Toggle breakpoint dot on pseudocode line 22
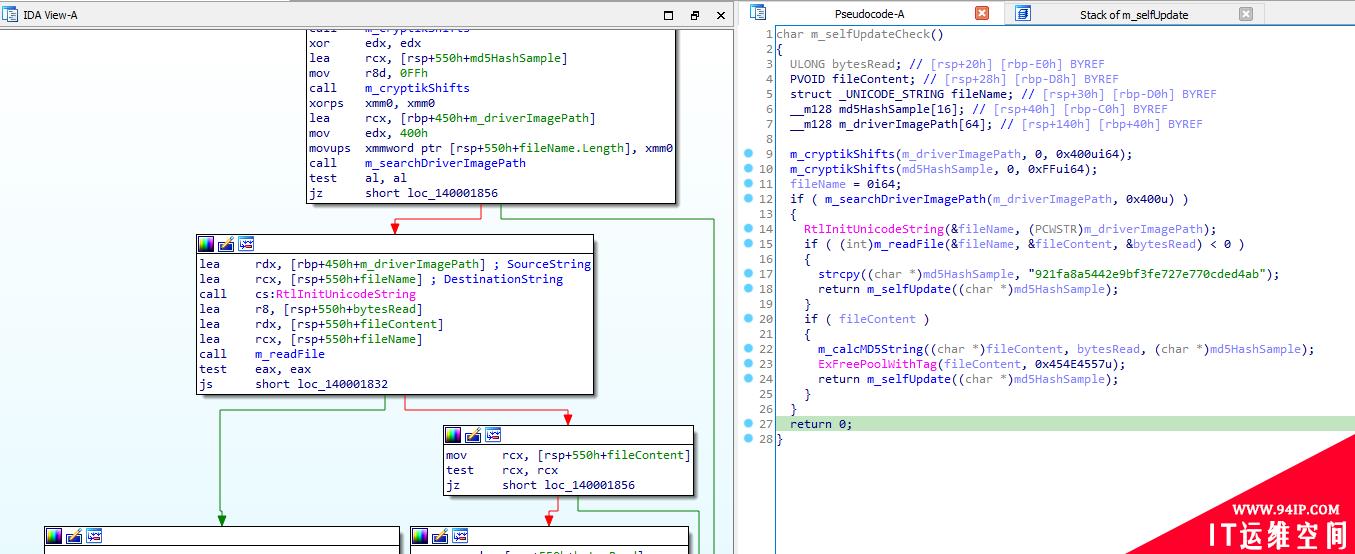Image resolution: width=1355 pixels, height=554 pixels. tap(749, 349)
